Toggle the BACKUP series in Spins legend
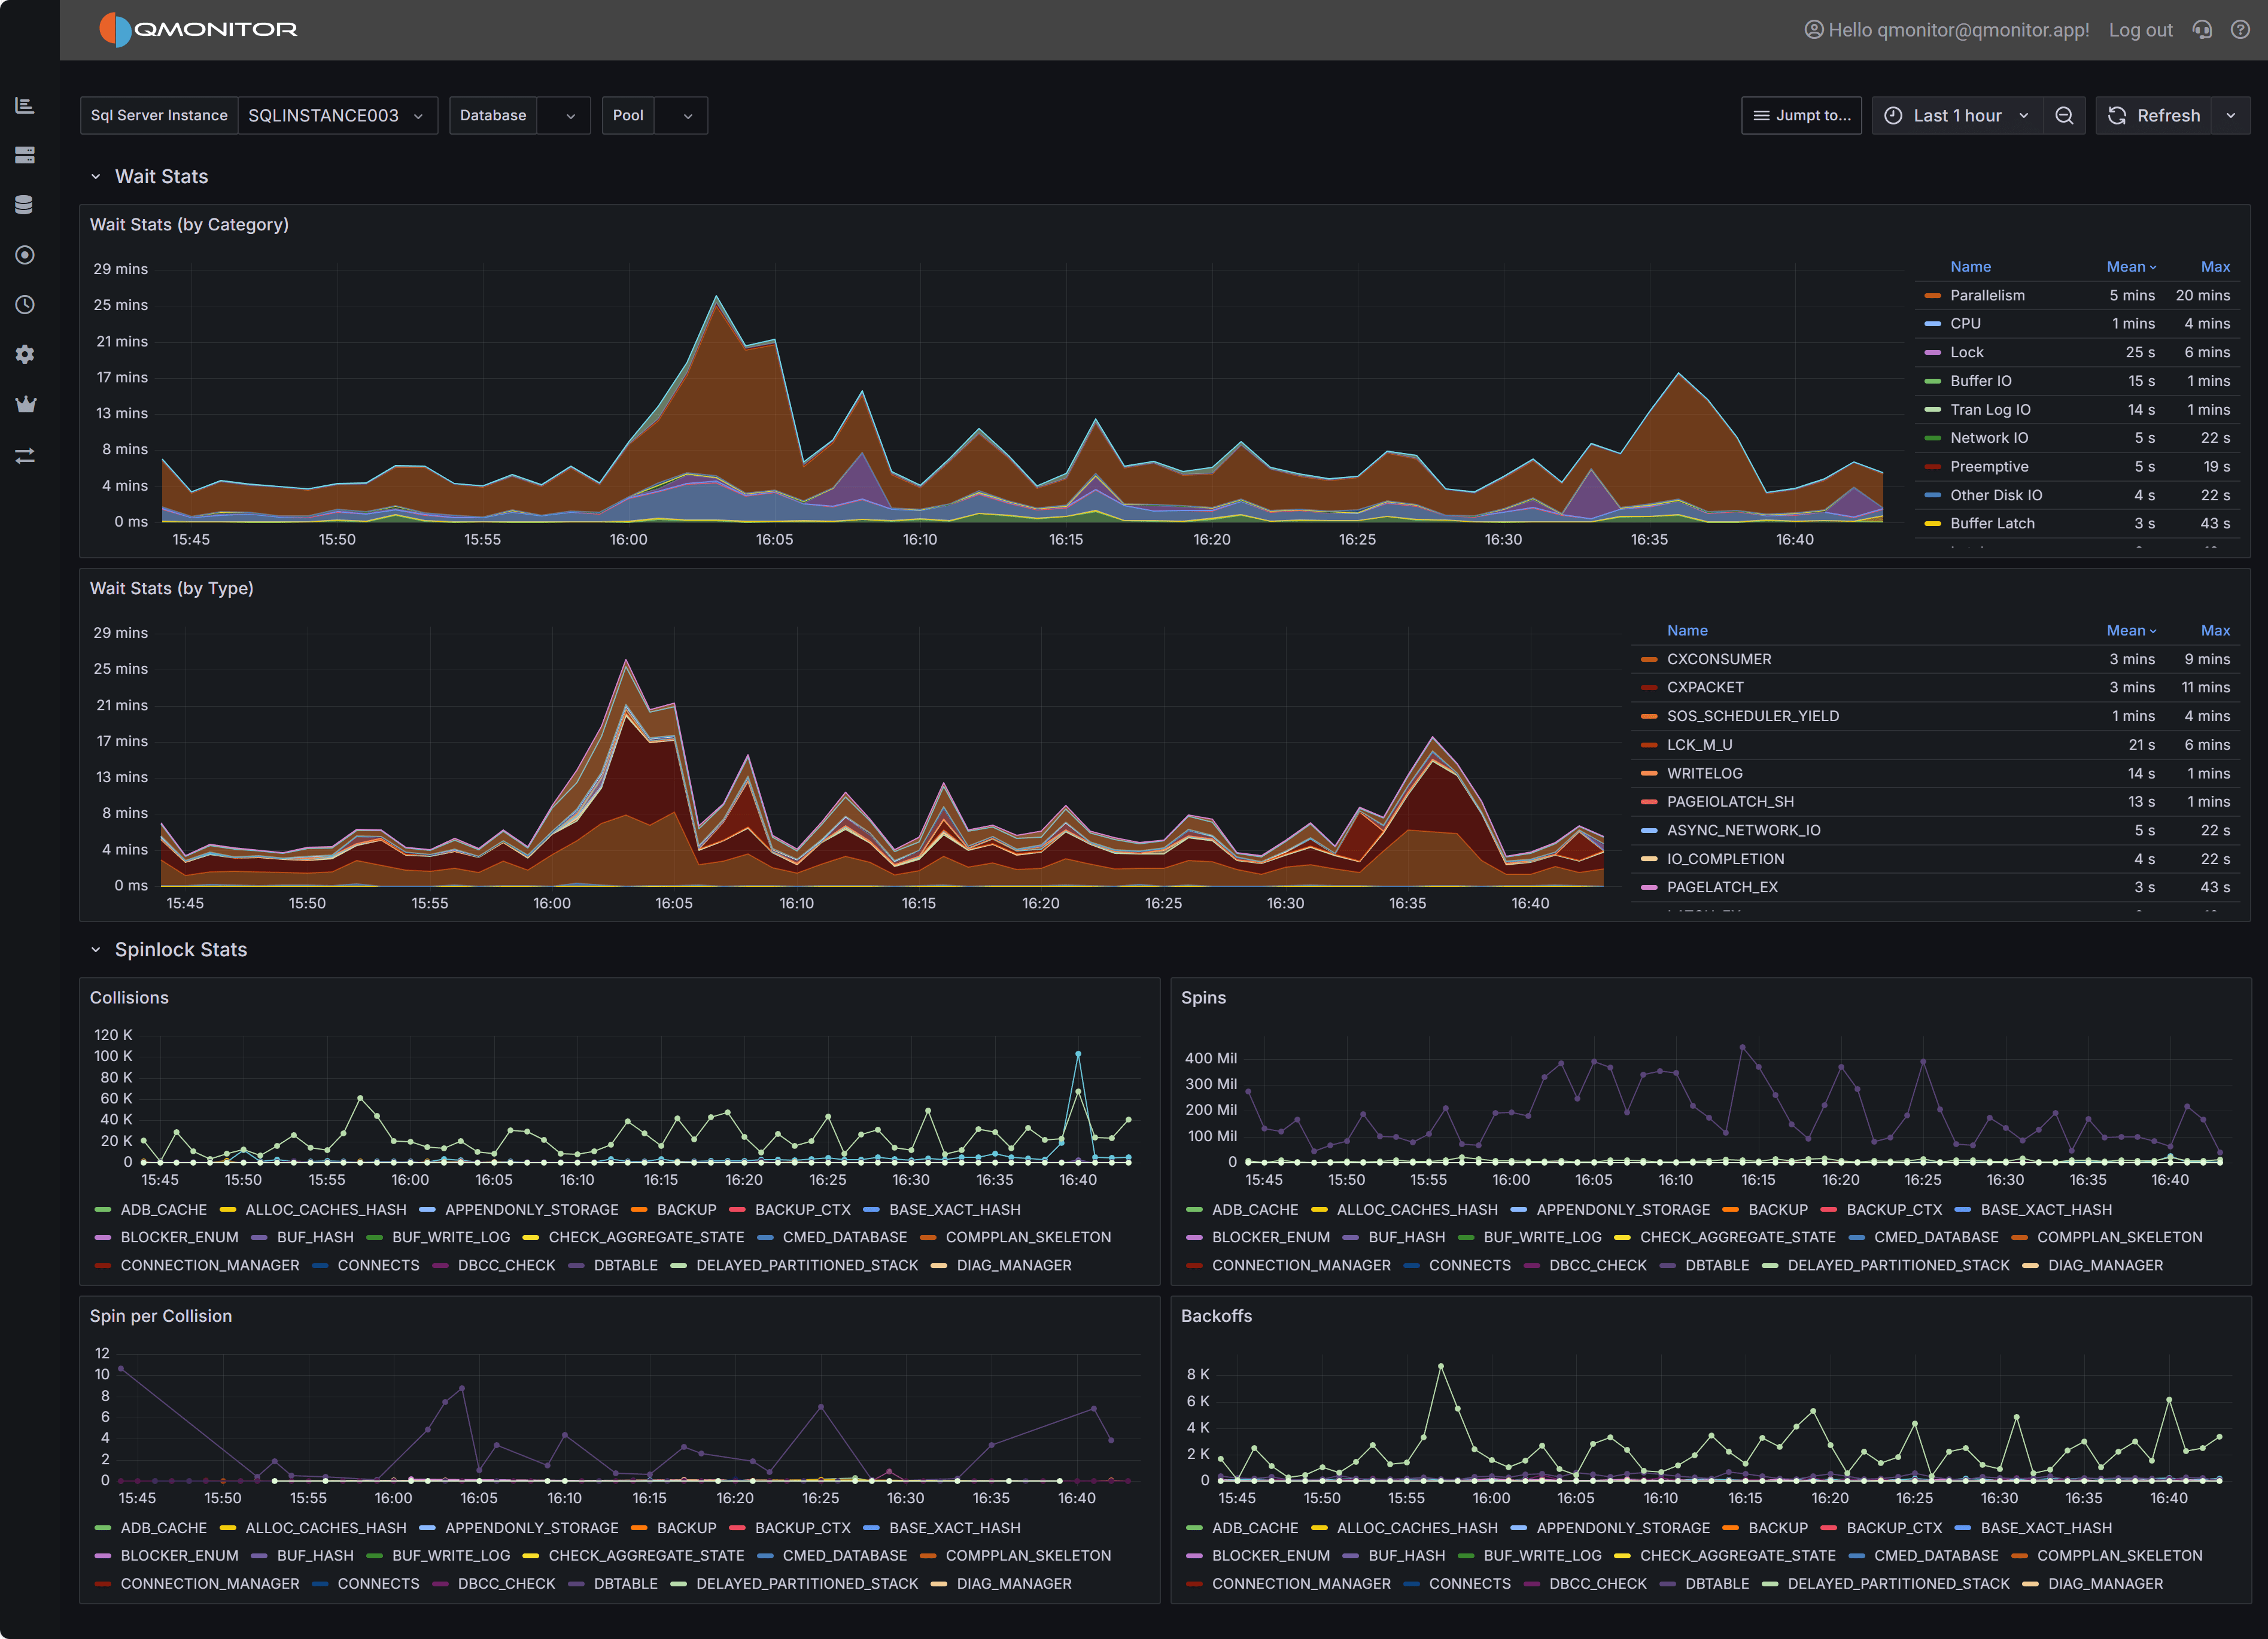 [1778, 1209]
